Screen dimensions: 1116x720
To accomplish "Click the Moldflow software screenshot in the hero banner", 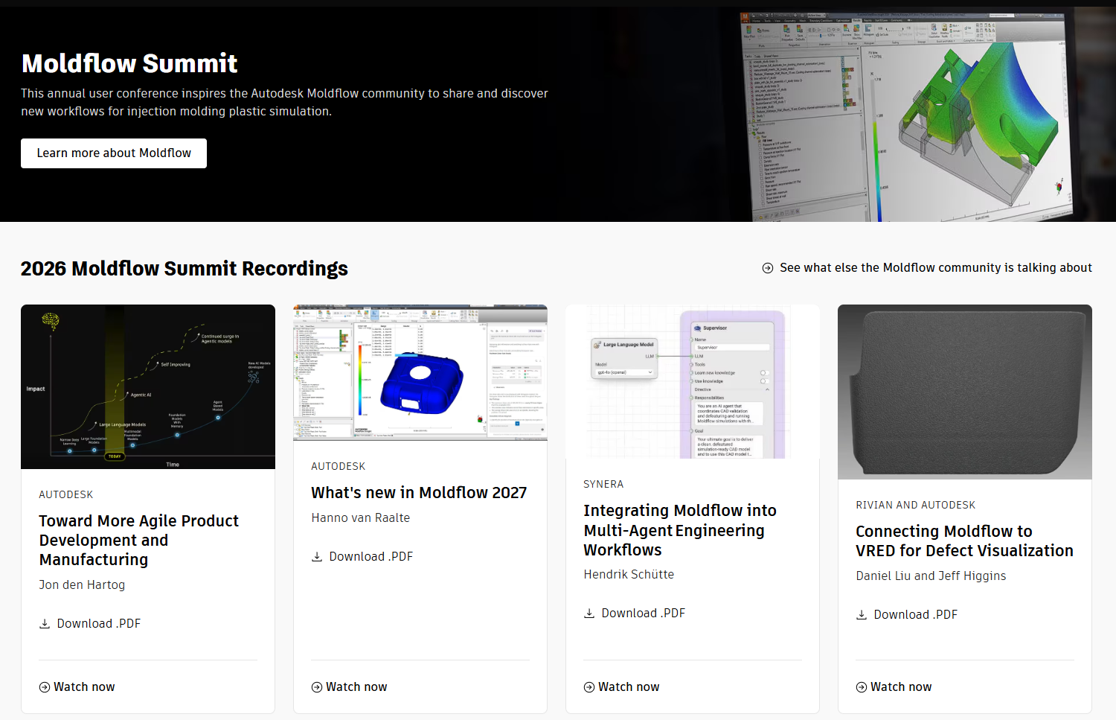I will [907, 117].
